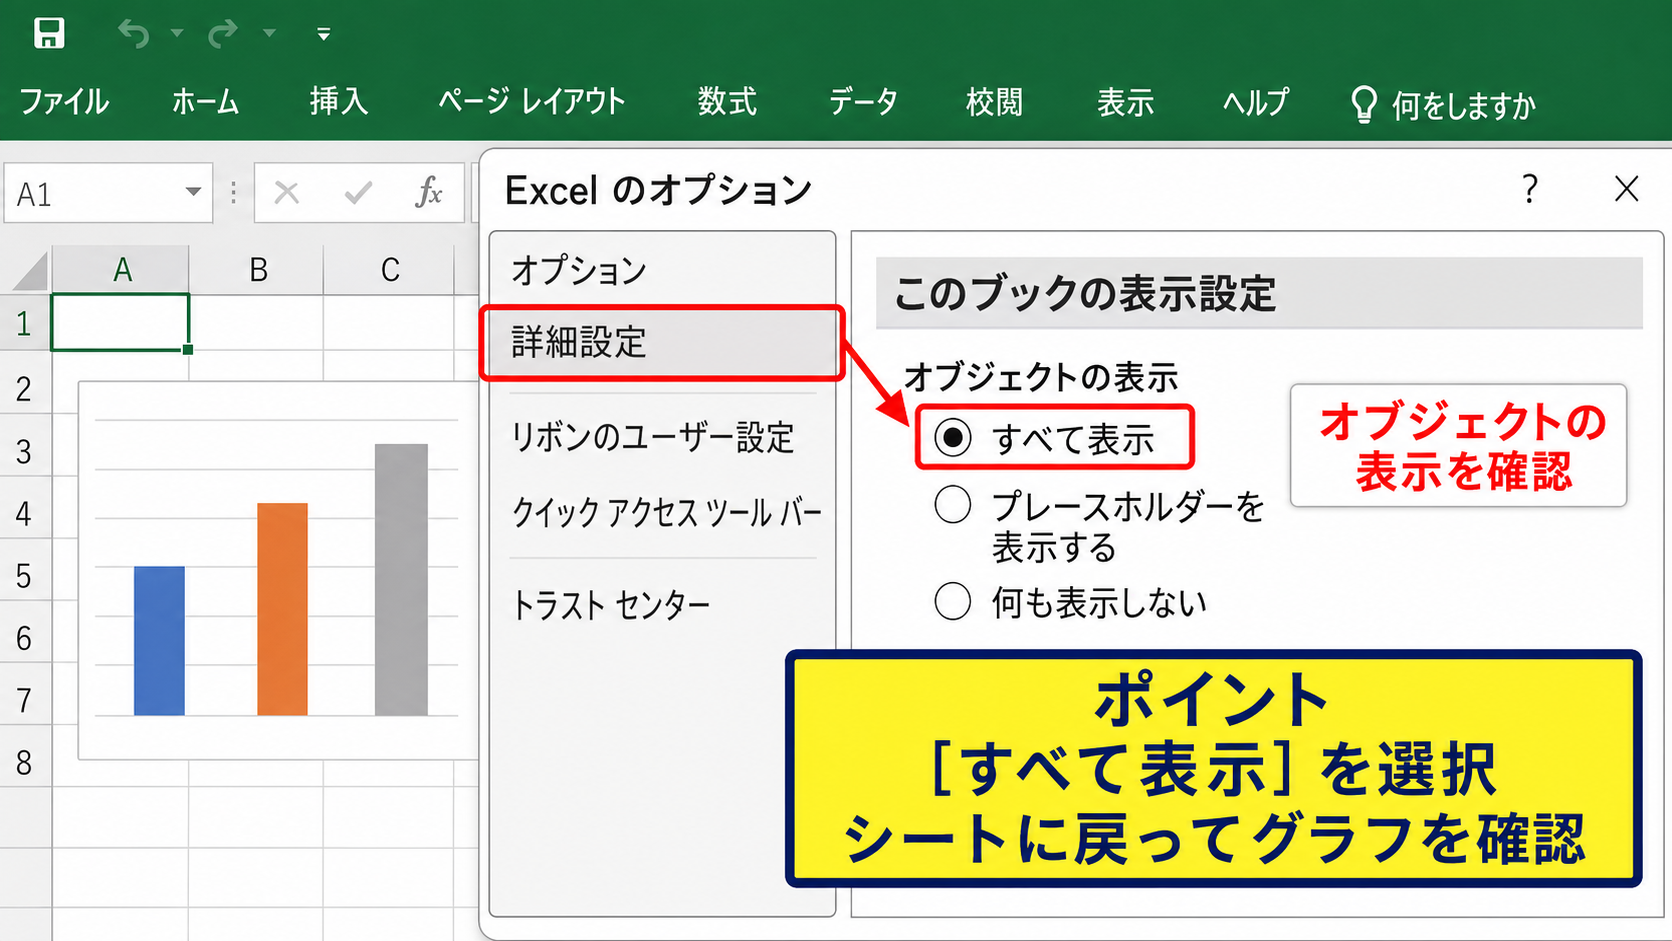Click the lightbulb Tell Me icon
Image resolution: width=1672 pixels, height=941 pixels.
[x=1364, y=104]
